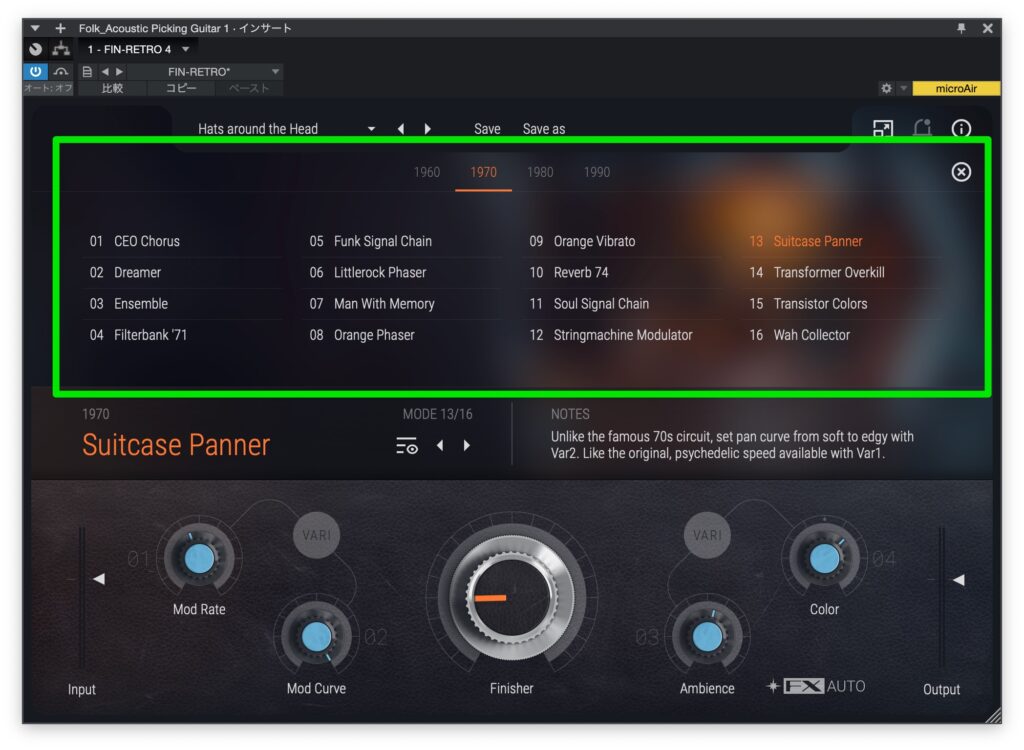Open the Hats around the Head preset dropdown
The height and width of the screenshot is (750, 1024).
coord(371,129)
